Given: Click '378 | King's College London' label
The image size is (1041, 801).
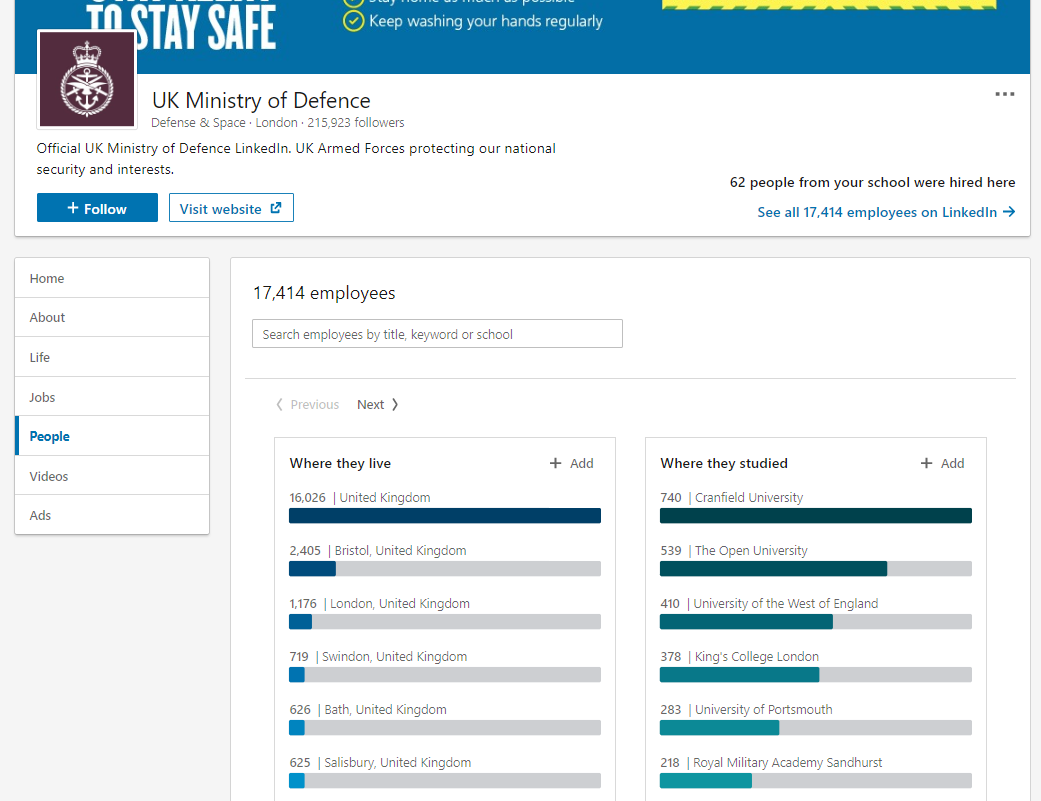Looking at the screenshot, I should point(740,657).
